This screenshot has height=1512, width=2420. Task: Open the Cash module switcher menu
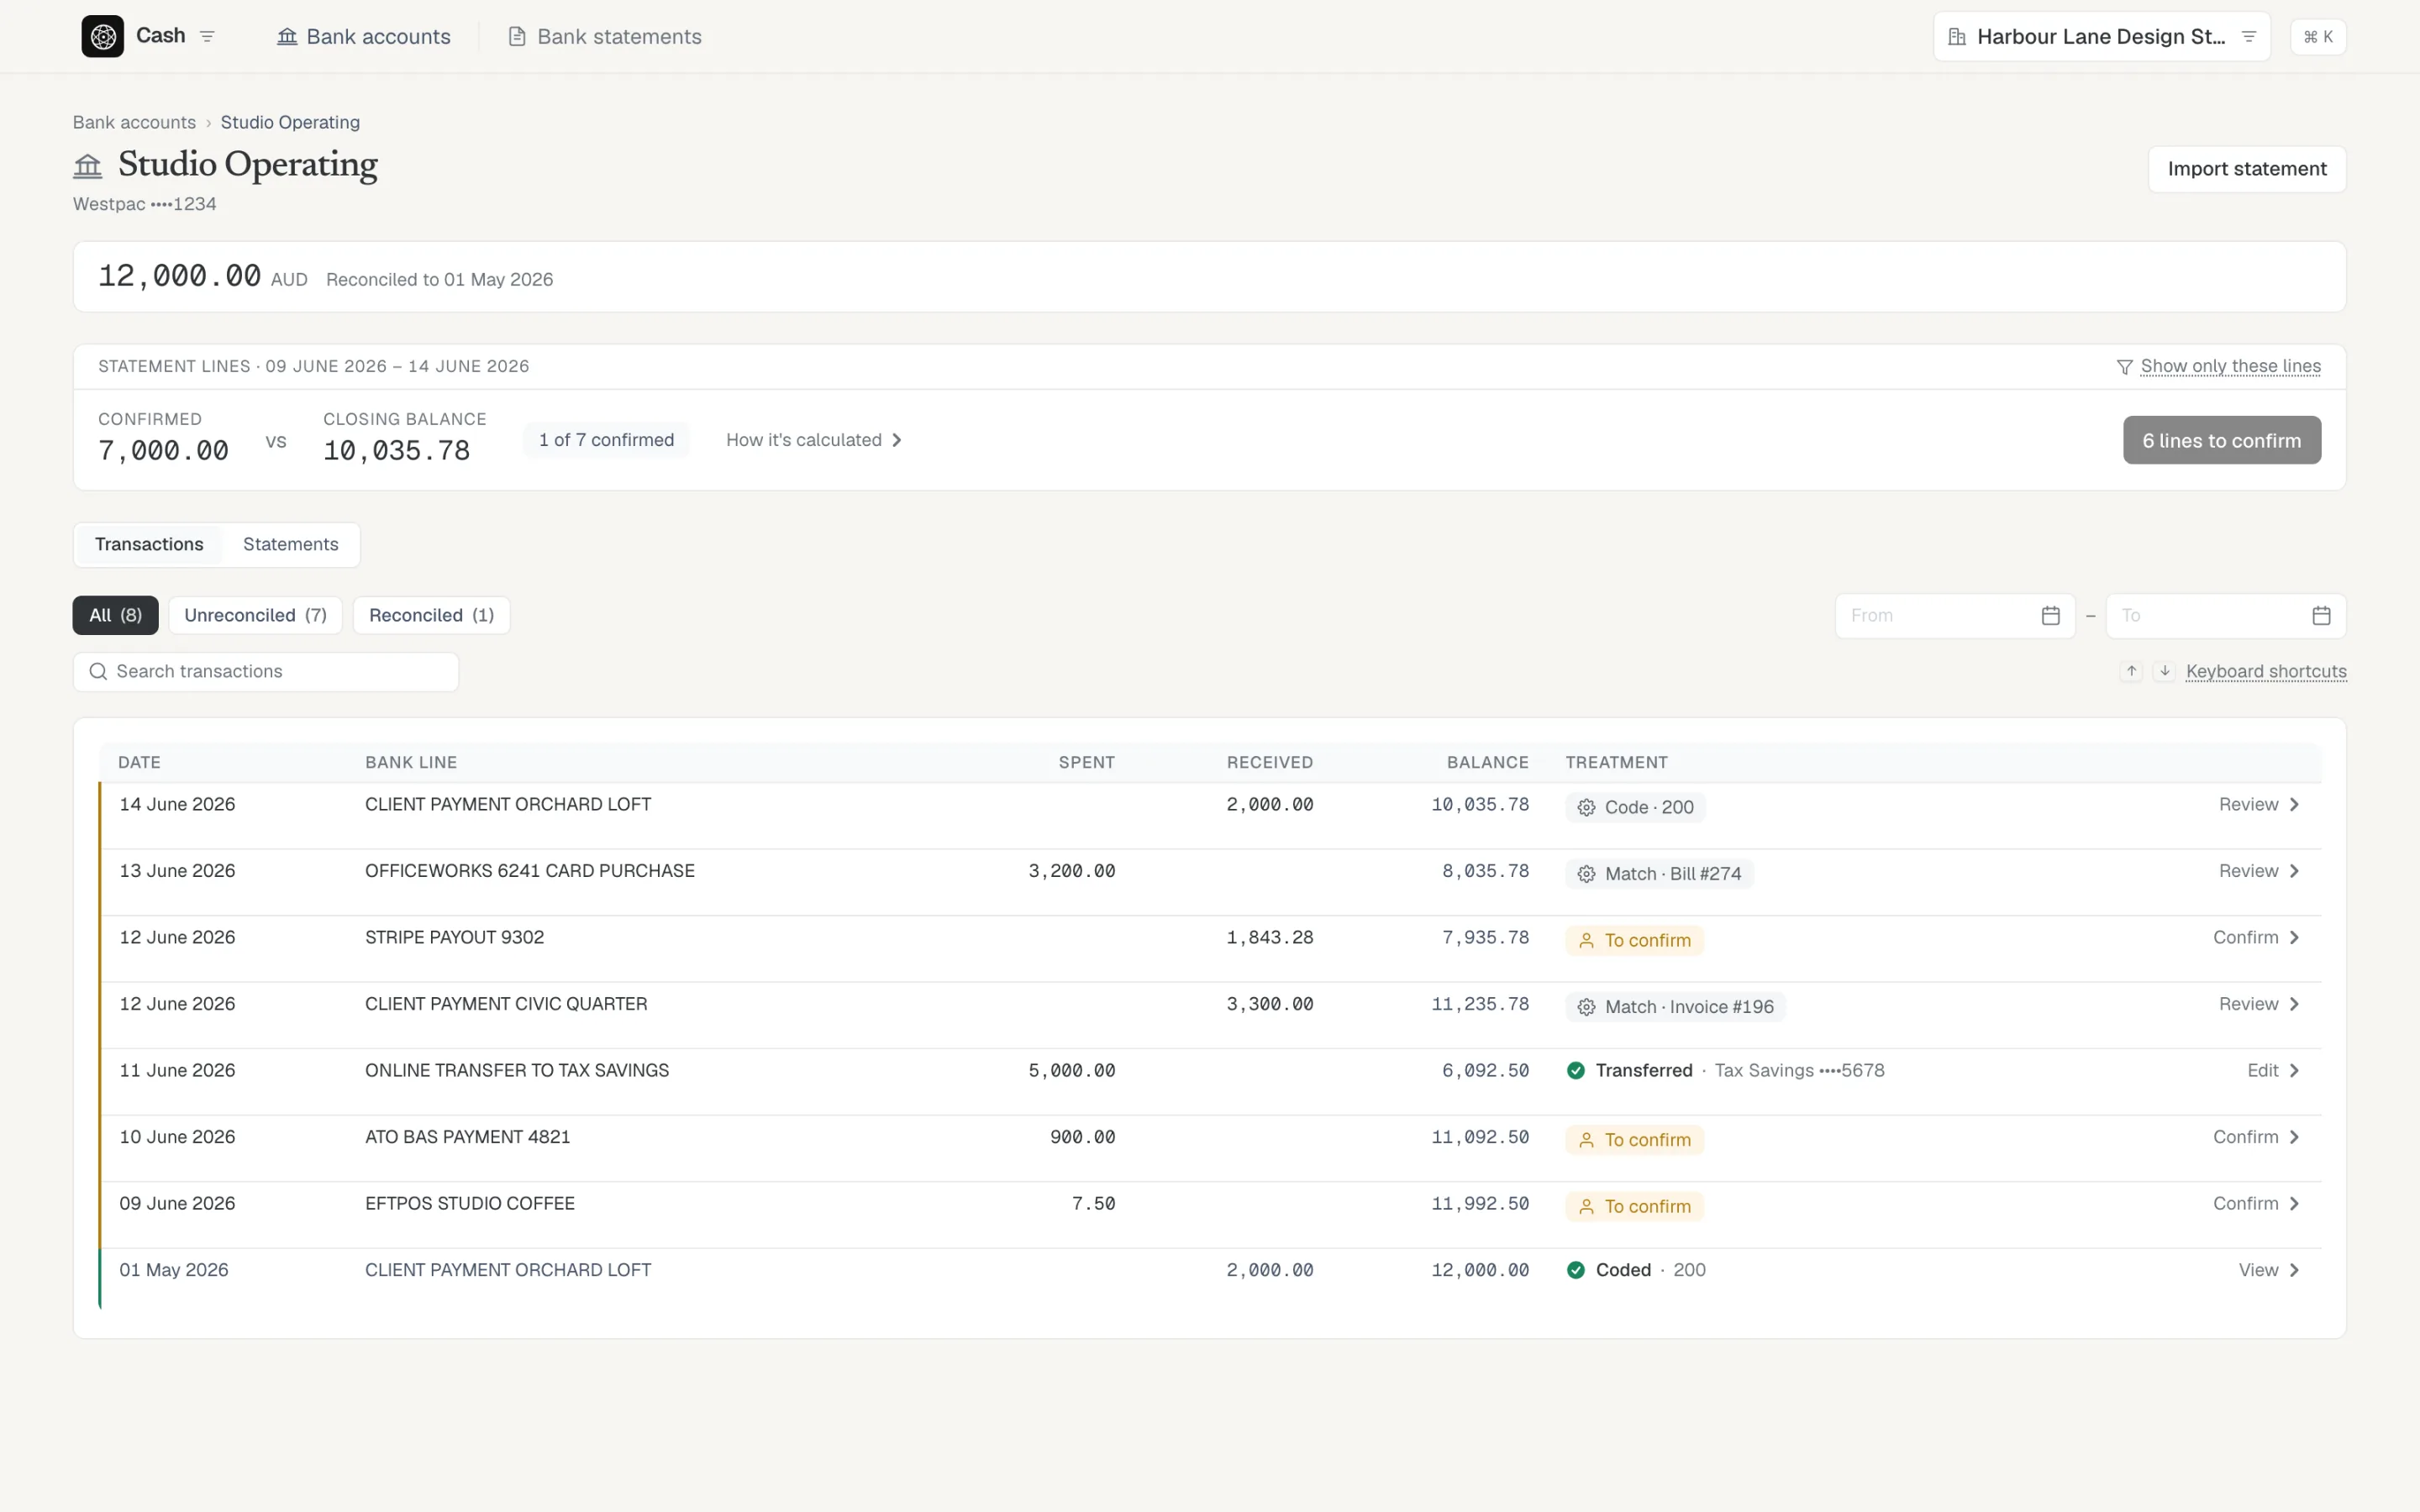point(207,36)
